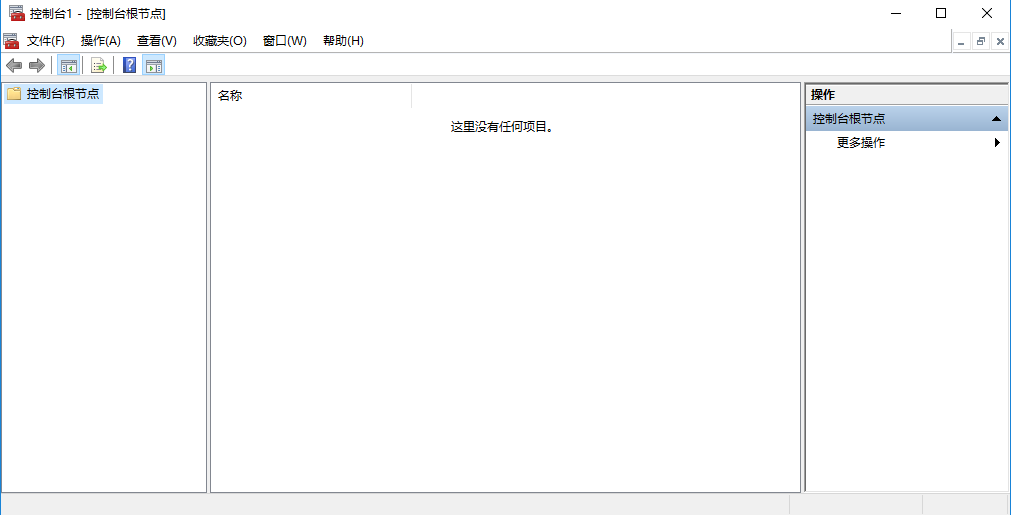Image resolution: width=1011 pixels, height=515 pixels.
Task: Open Help via the question mark icon
Action: (x=129, y=66)
